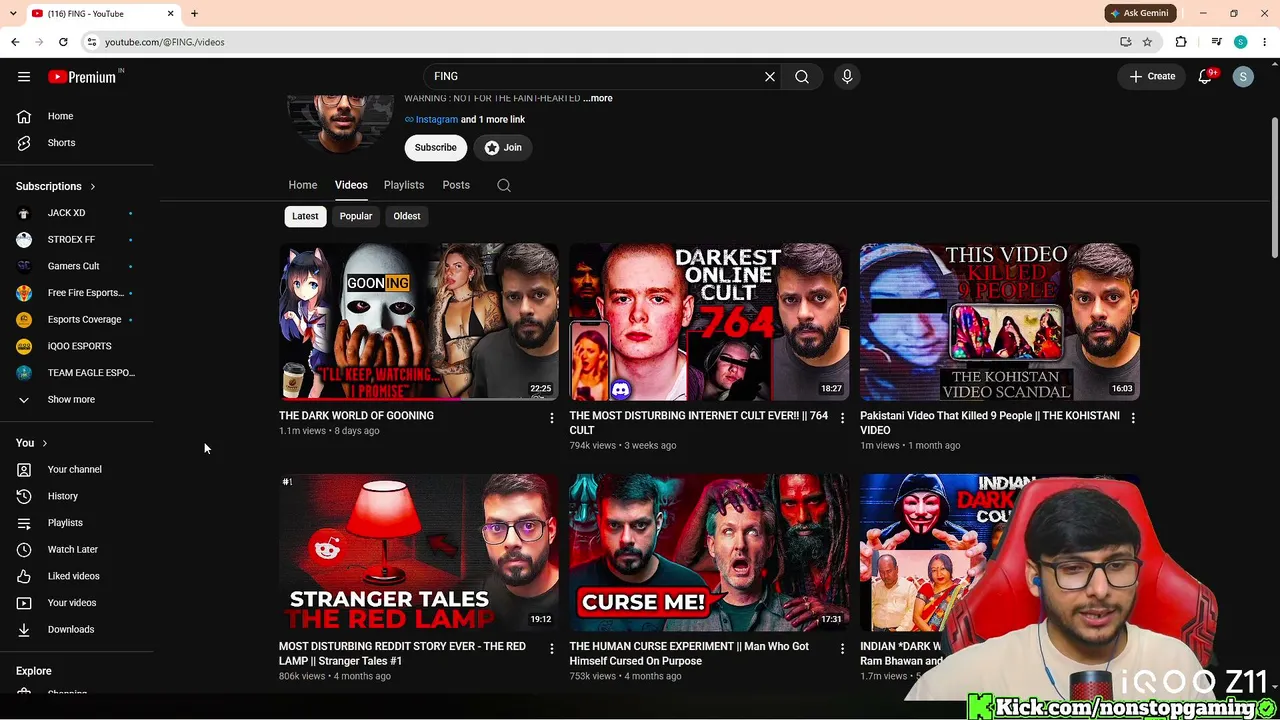Open THE DARK WORLD OF GOONING title

(x=356, y=416)
